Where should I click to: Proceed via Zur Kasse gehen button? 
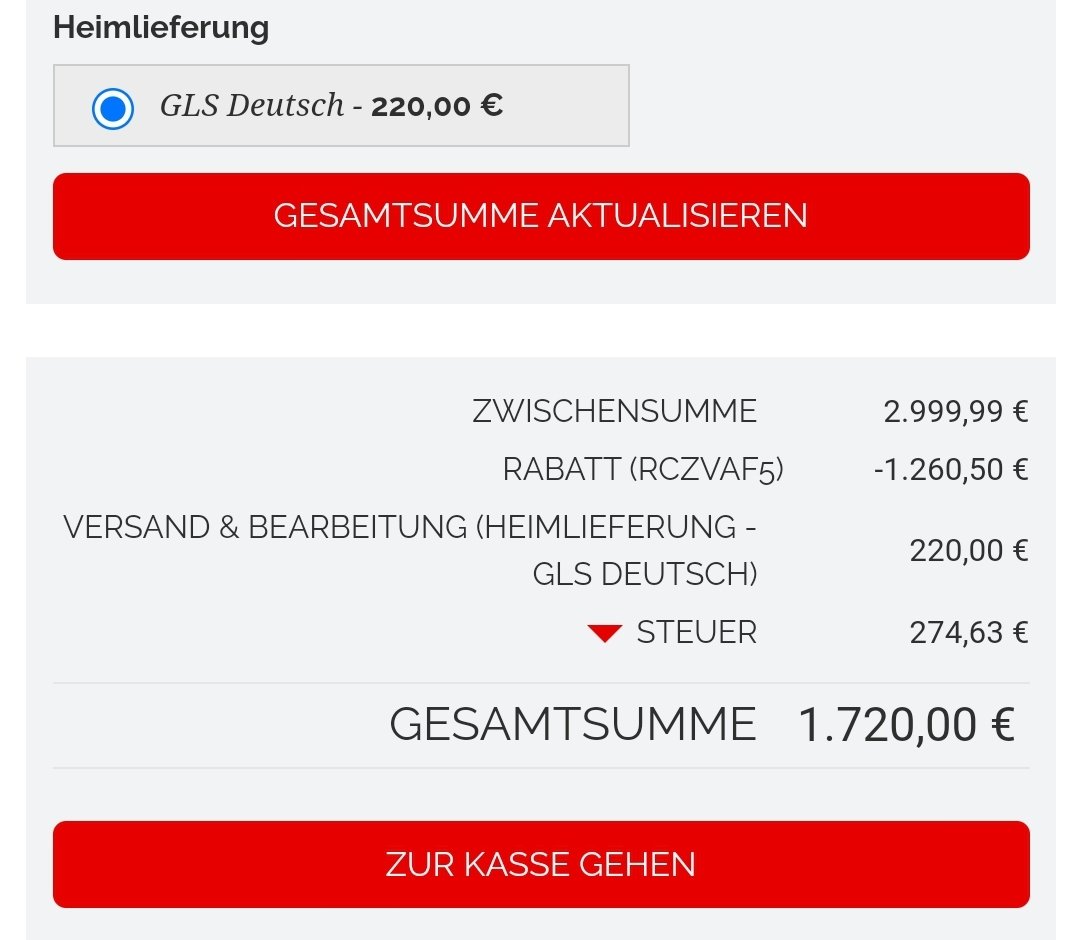coord(541,864)
